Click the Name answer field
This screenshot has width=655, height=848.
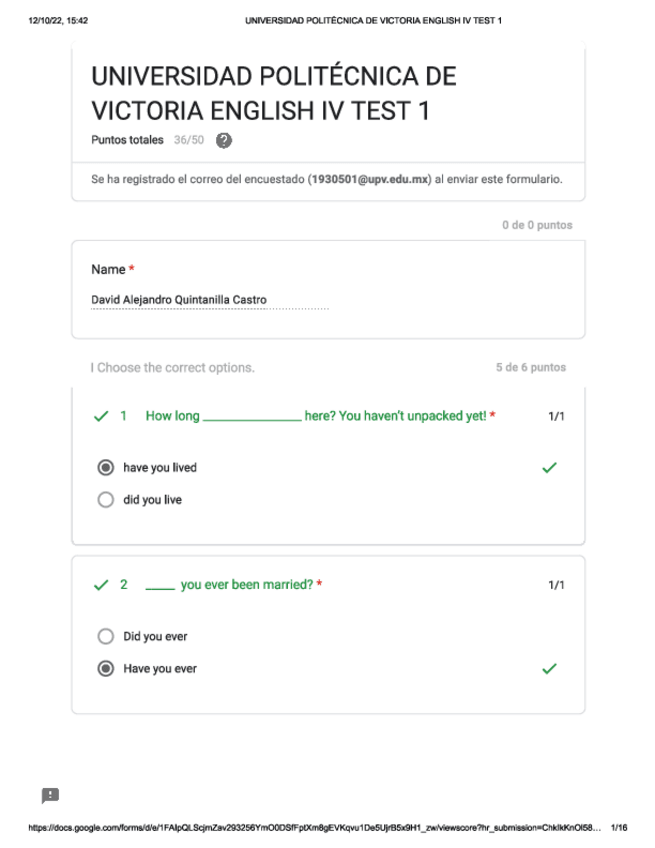coord(209,300)
